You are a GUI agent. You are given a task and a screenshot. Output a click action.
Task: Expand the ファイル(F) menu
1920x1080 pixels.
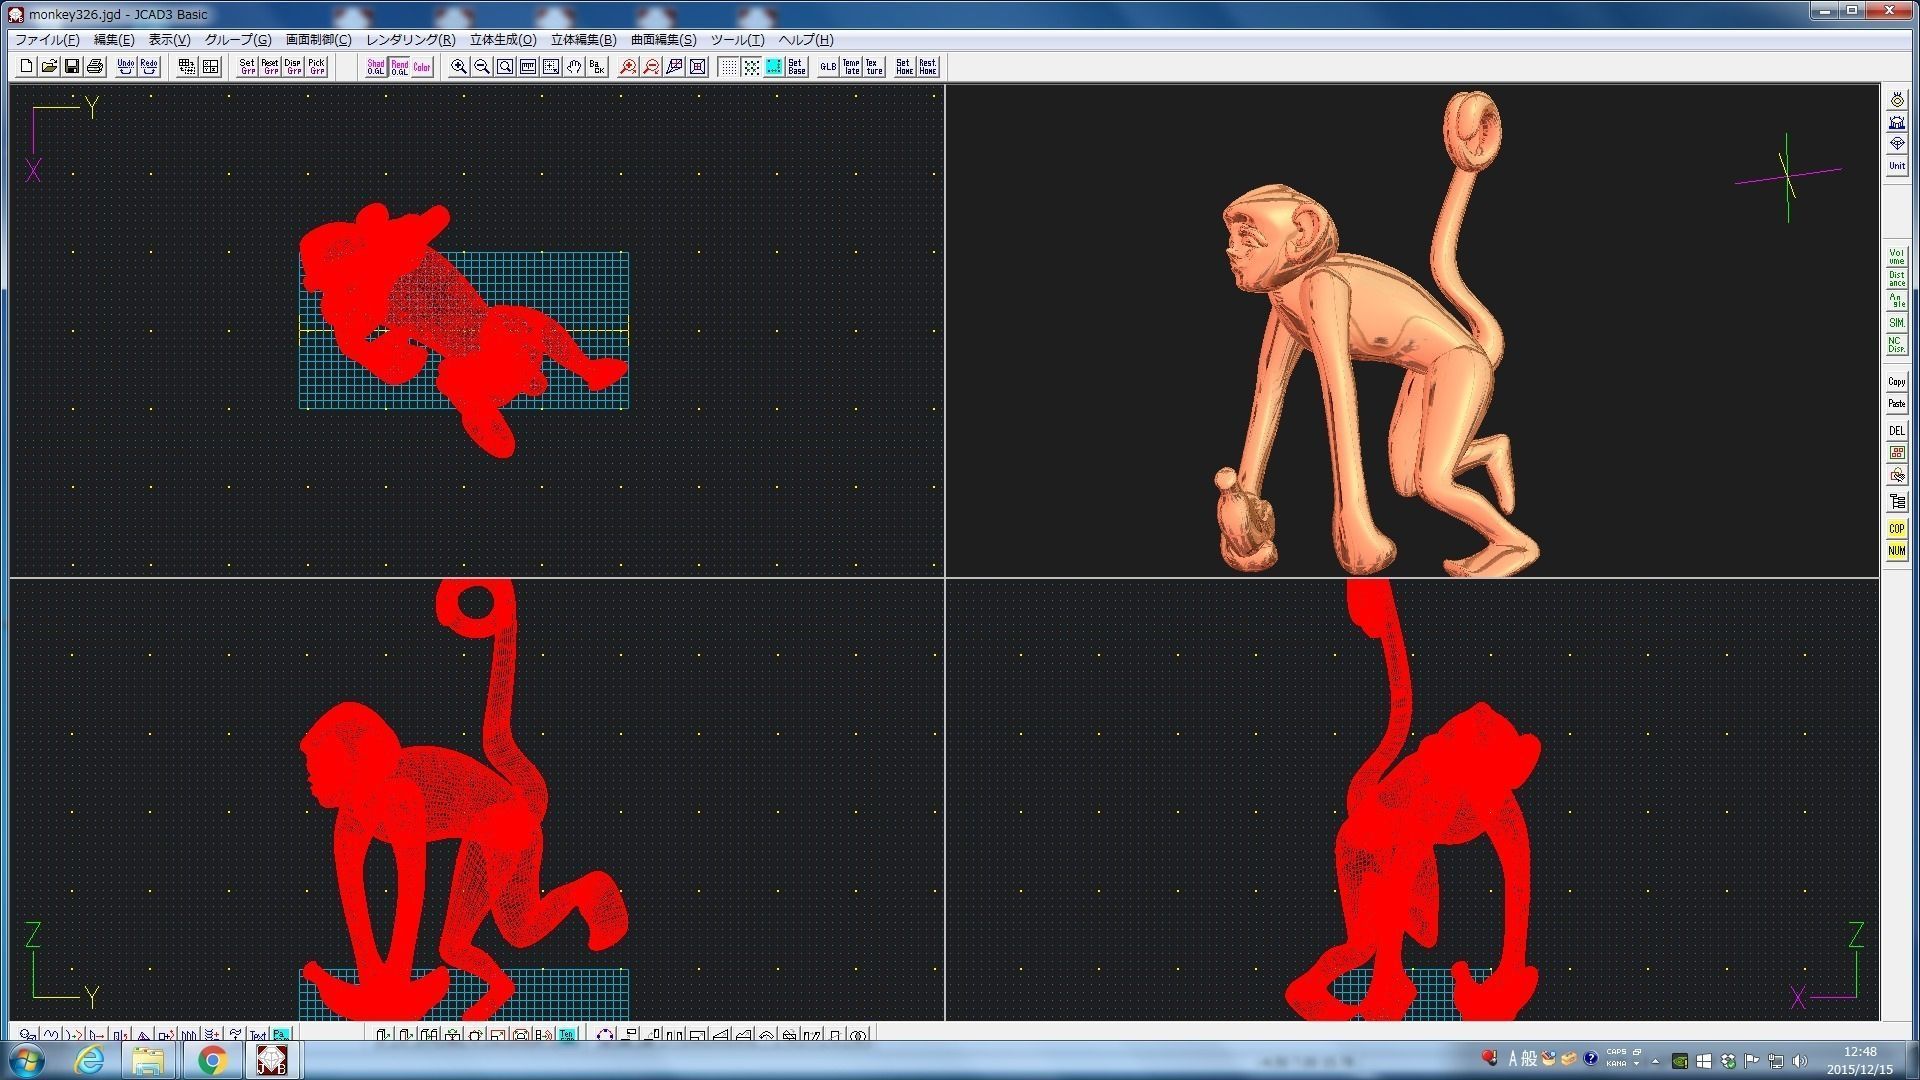(46, 40)
